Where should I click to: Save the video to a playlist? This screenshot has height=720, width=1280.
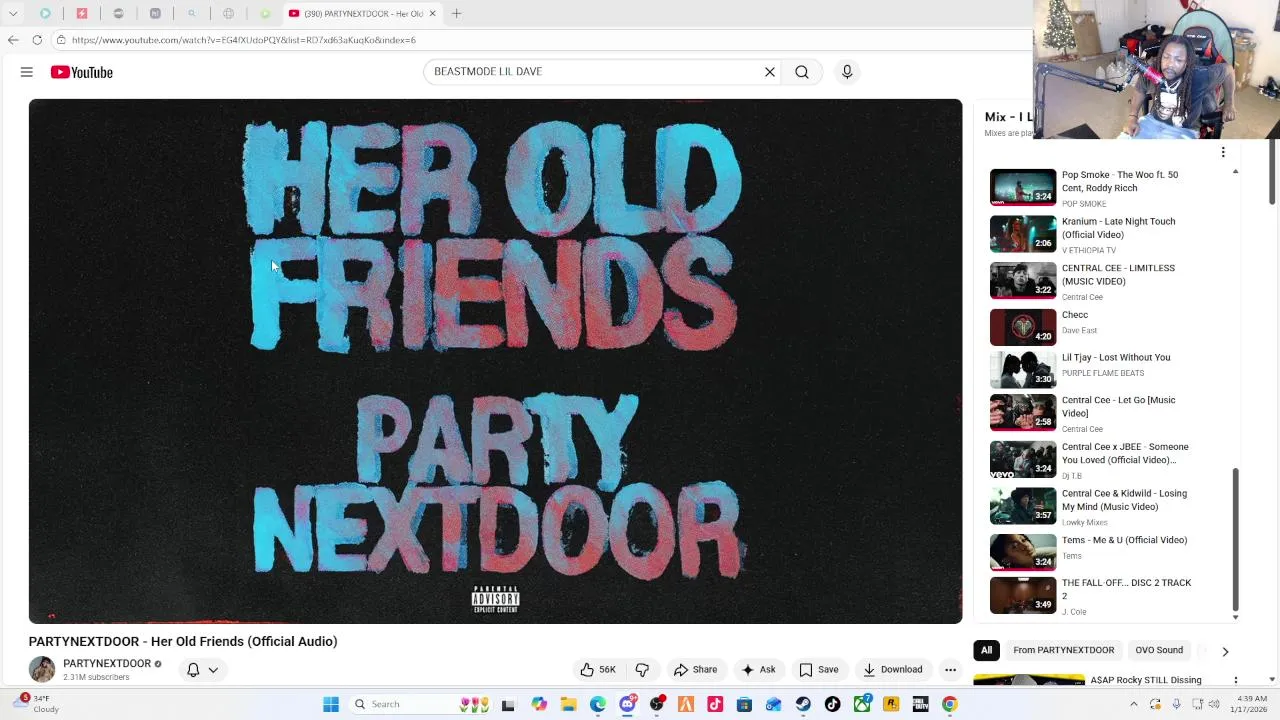pos(818,670)
